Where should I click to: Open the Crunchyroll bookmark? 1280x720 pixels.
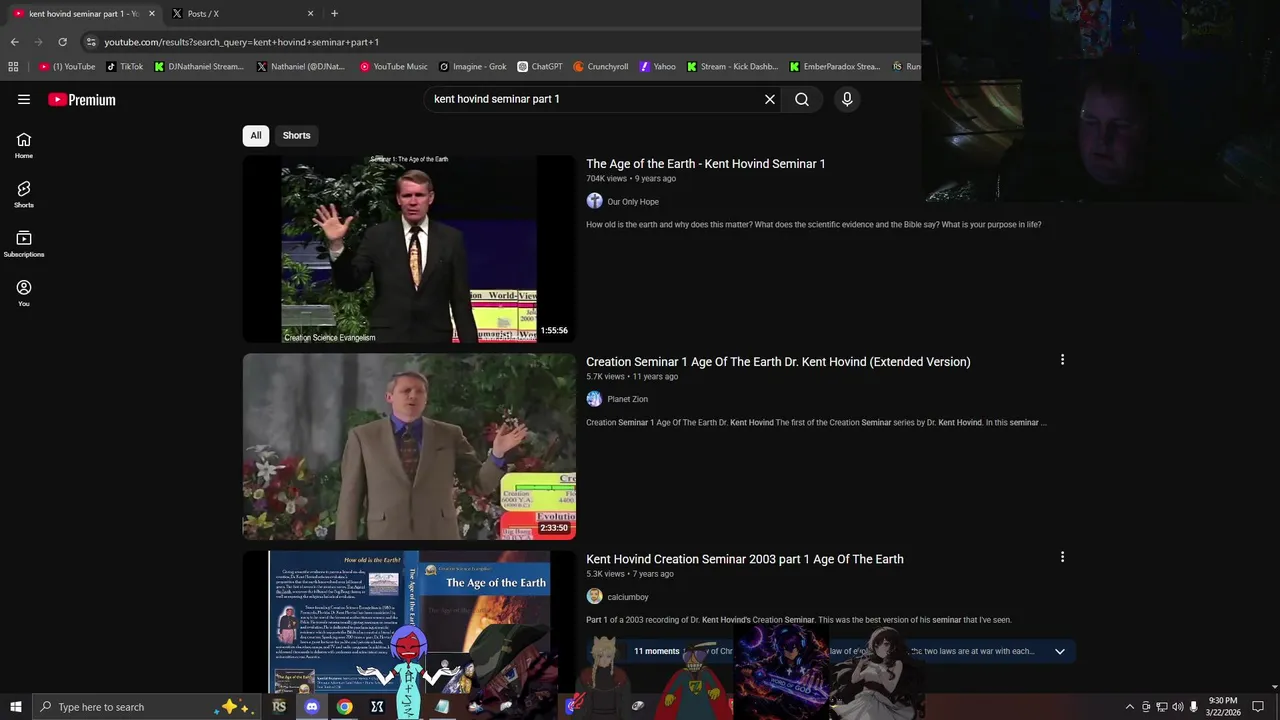[600, 67]
